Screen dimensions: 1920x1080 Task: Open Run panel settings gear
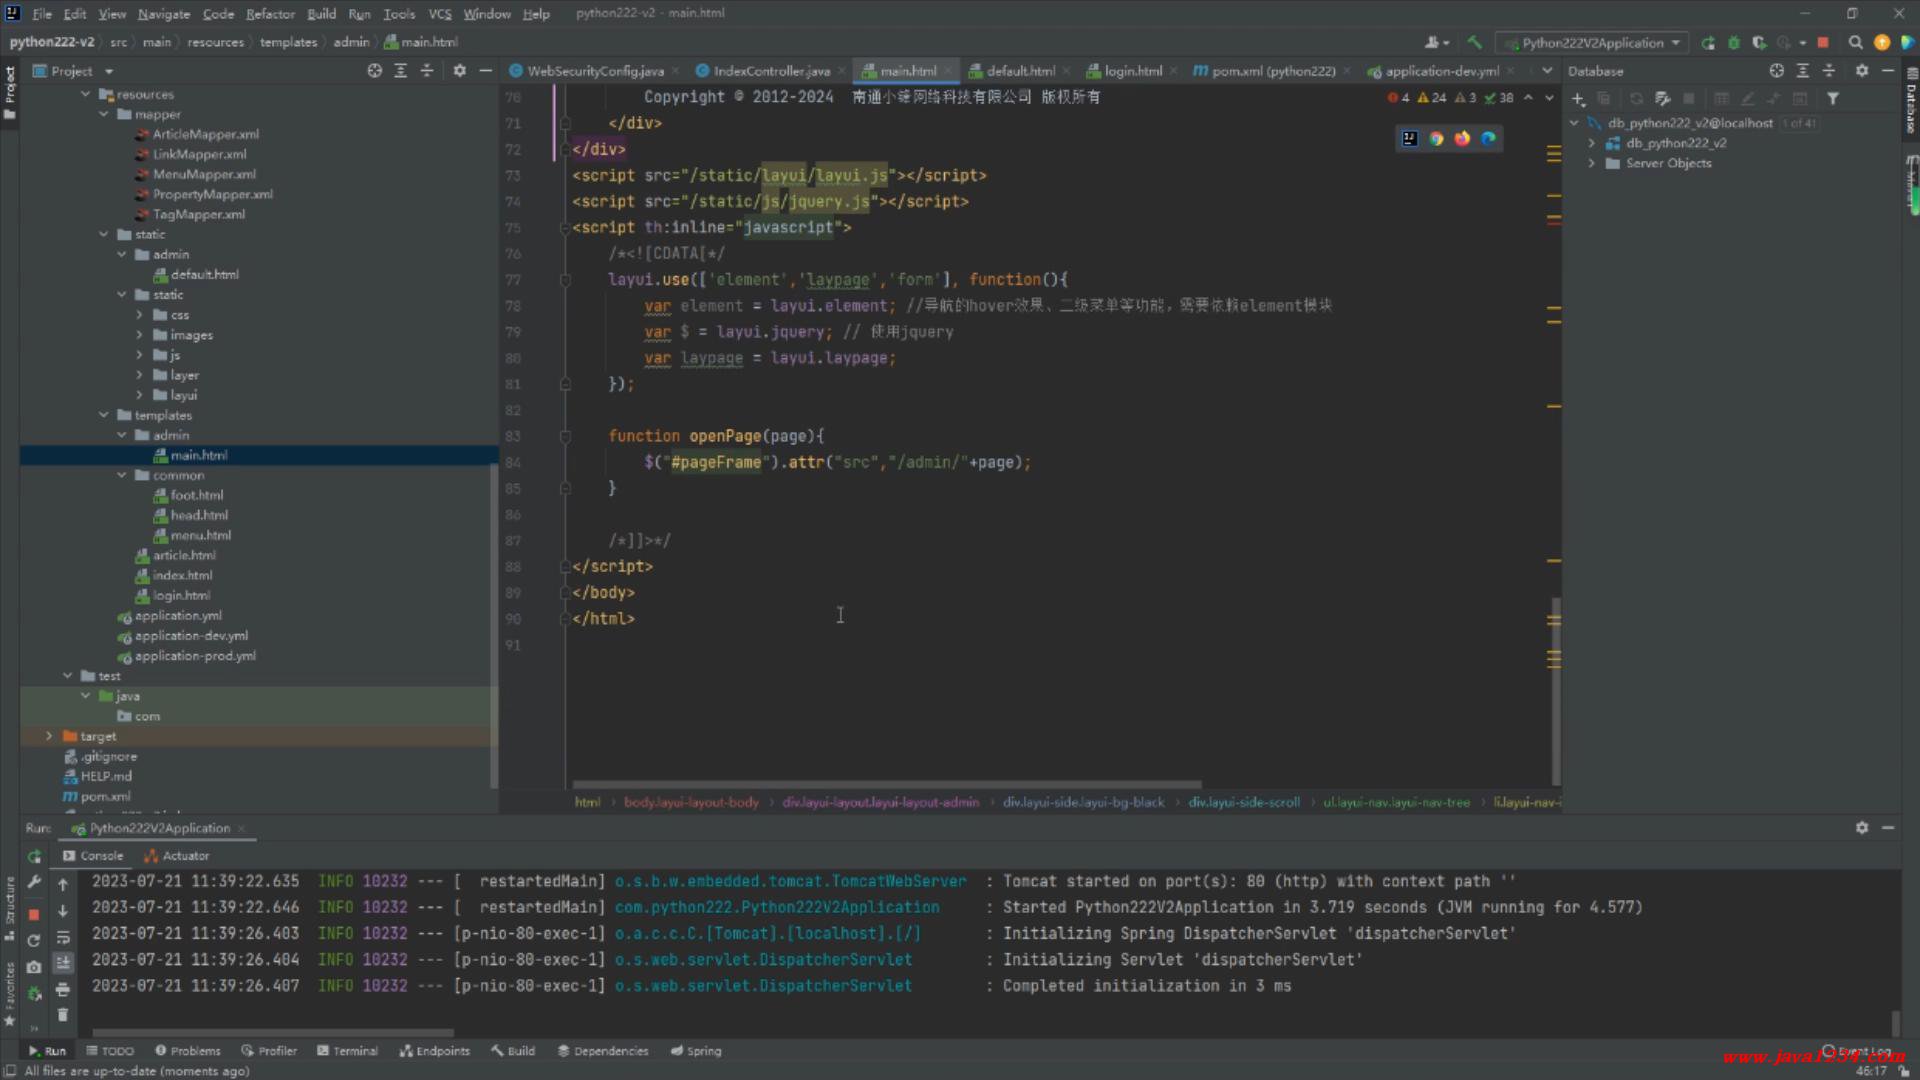[x=1861, y=828]
